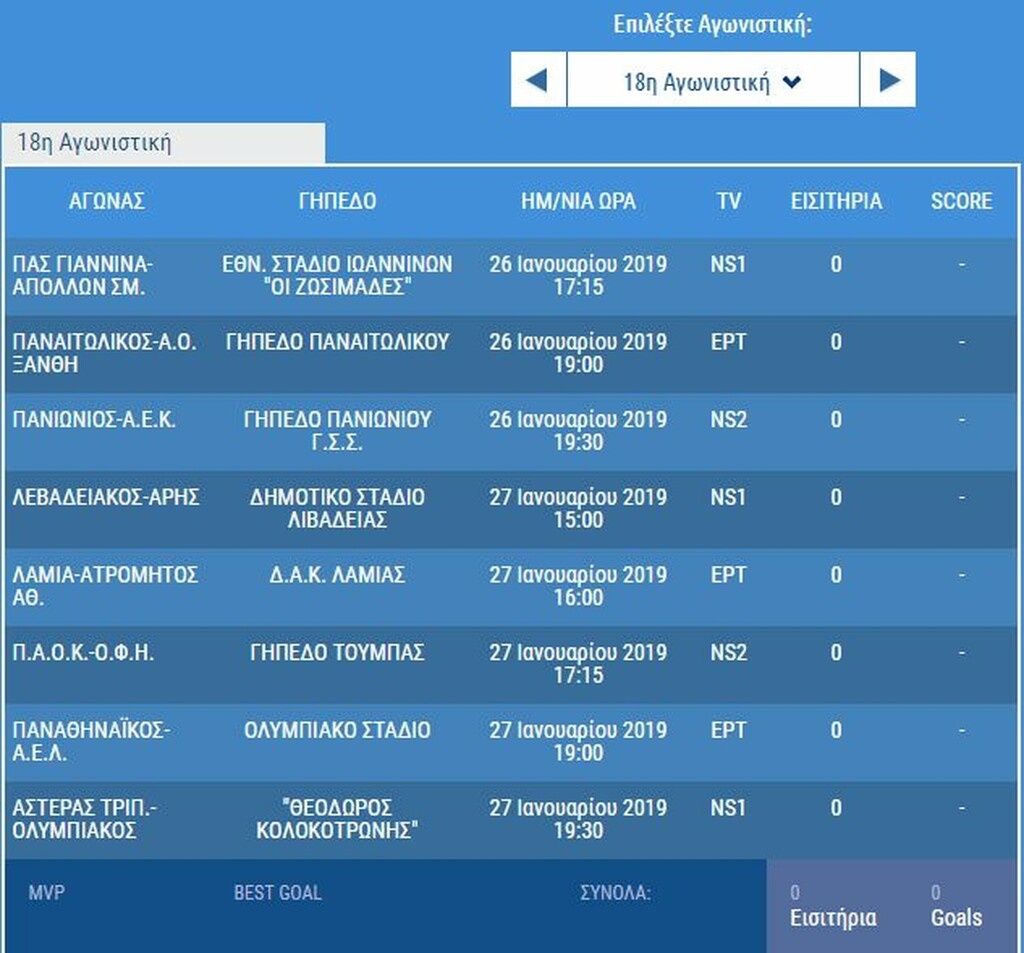
Task: Open the ΠΑΝΑΙΤΩΛΙΚΟΣ-Α.Ο. ΞΑΝΘΗ match
Action: tap(104, 353)
